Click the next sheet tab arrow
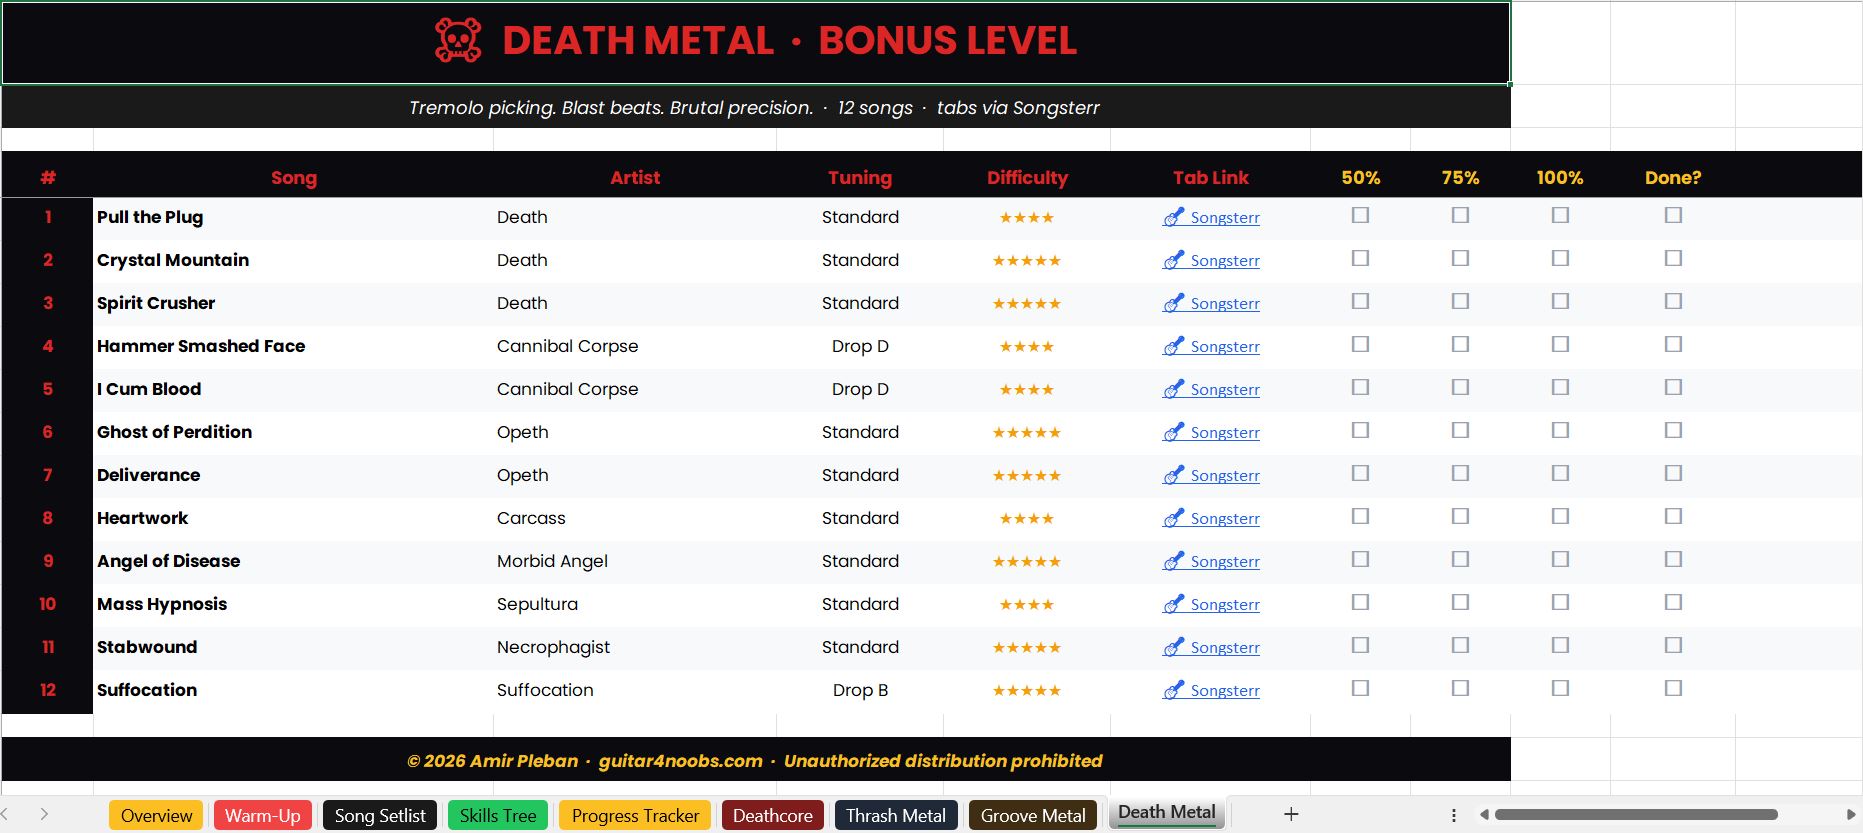This screenshot has height=833, width=1863. click(44, 815)
